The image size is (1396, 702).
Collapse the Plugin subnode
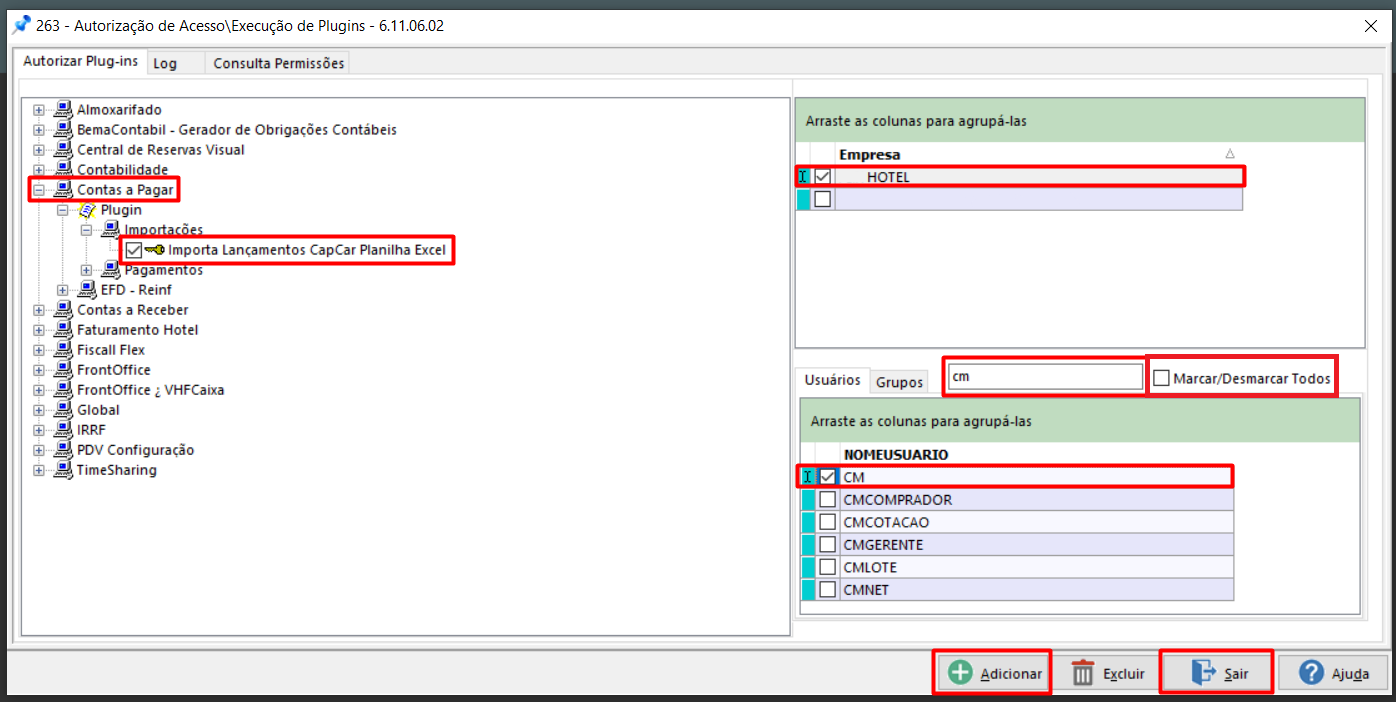62,210
